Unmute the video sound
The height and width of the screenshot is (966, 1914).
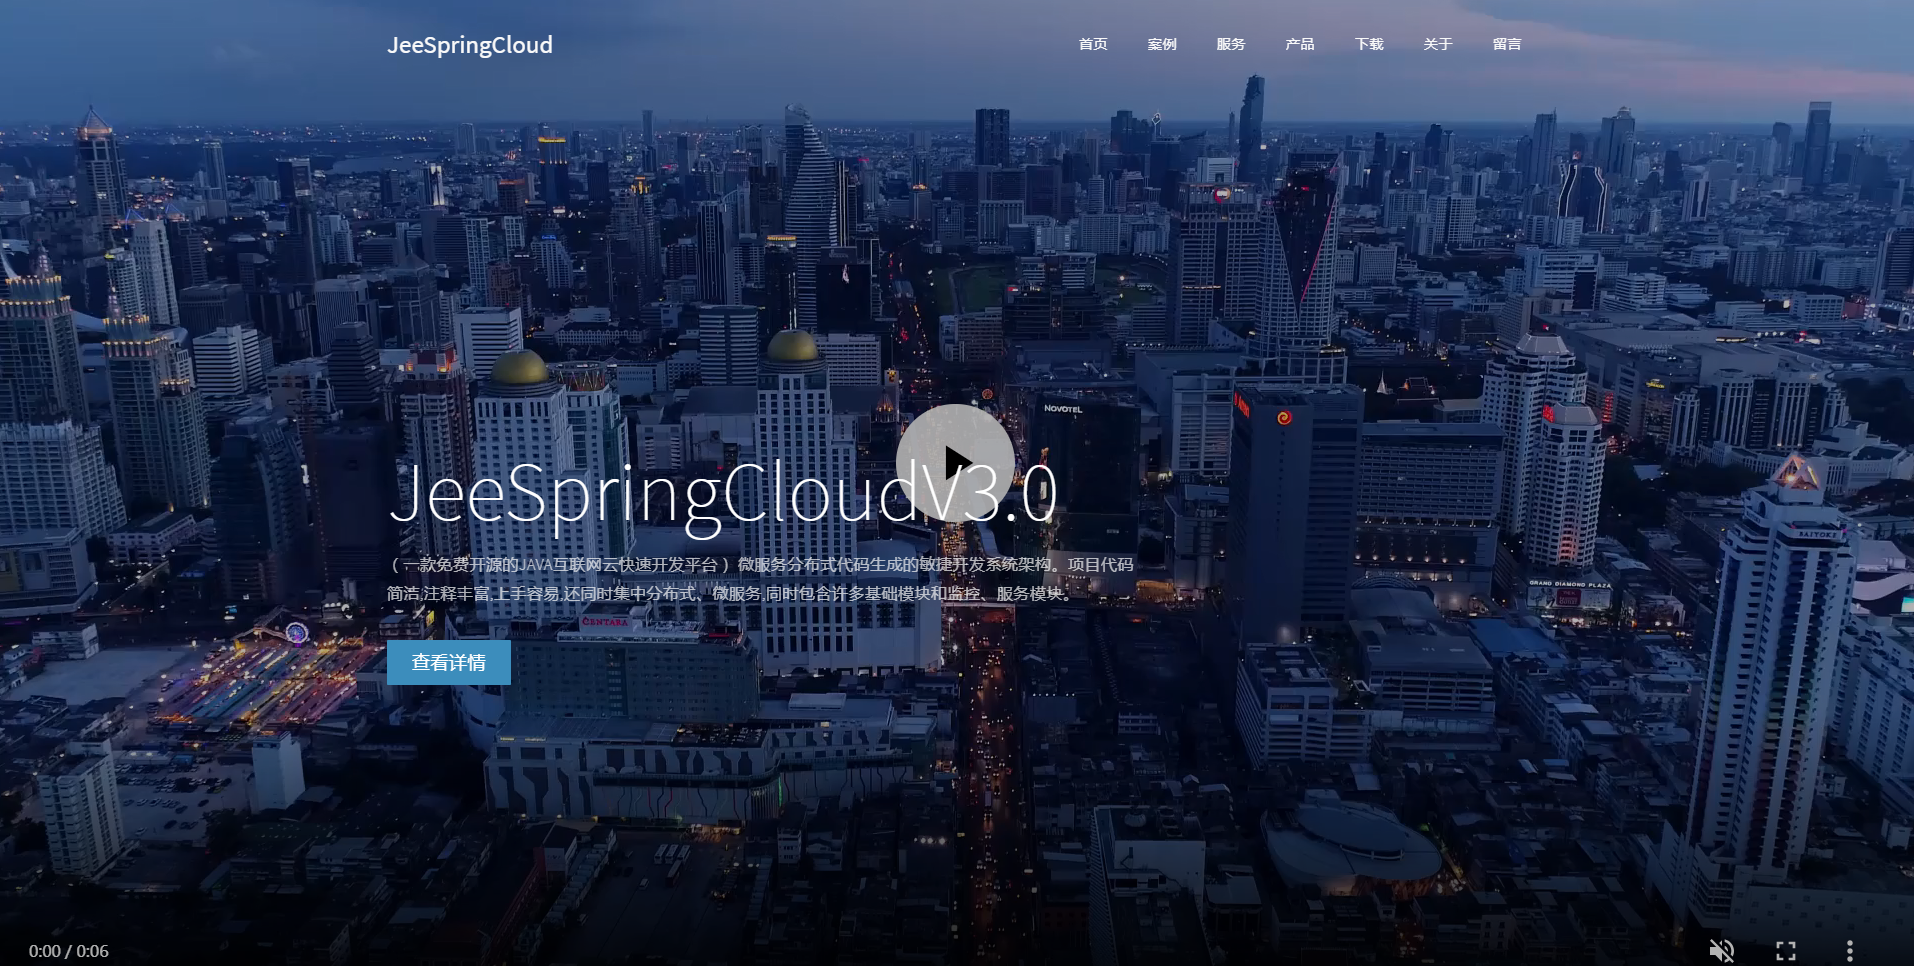(x=1721, y=950)
